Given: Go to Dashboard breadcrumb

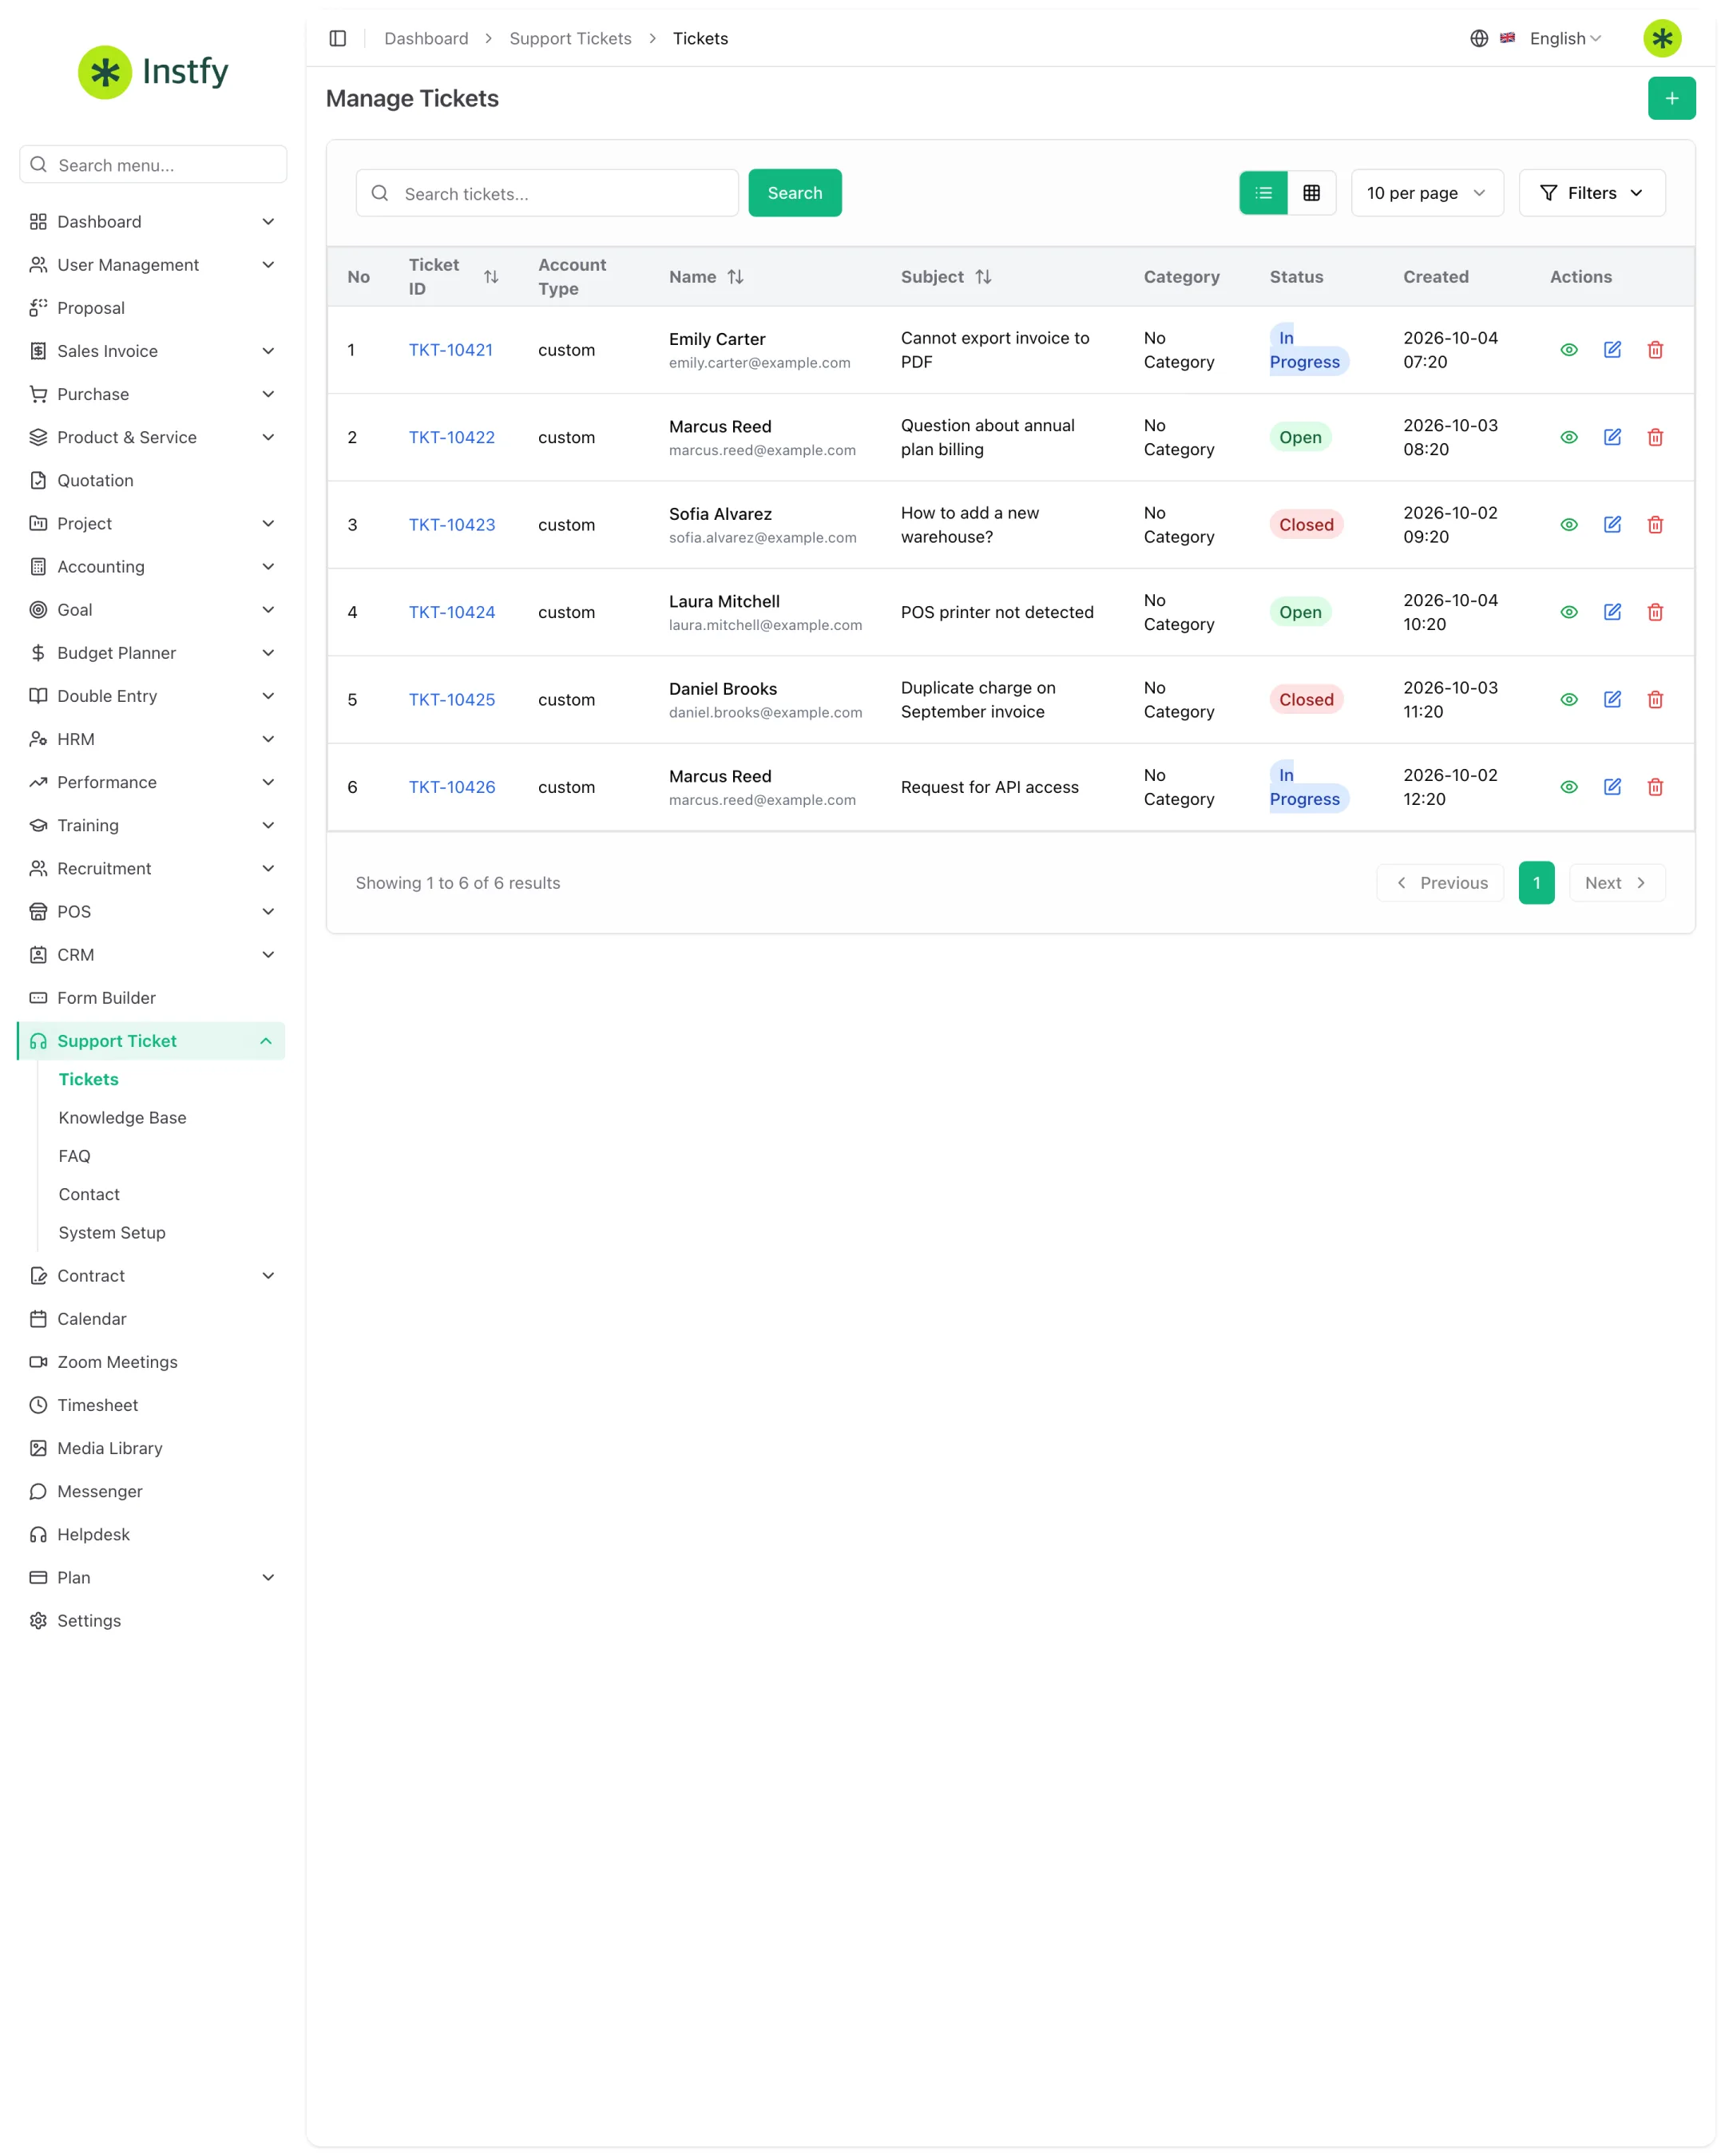Looking at the screenshot, I should [x=426, y=38].
